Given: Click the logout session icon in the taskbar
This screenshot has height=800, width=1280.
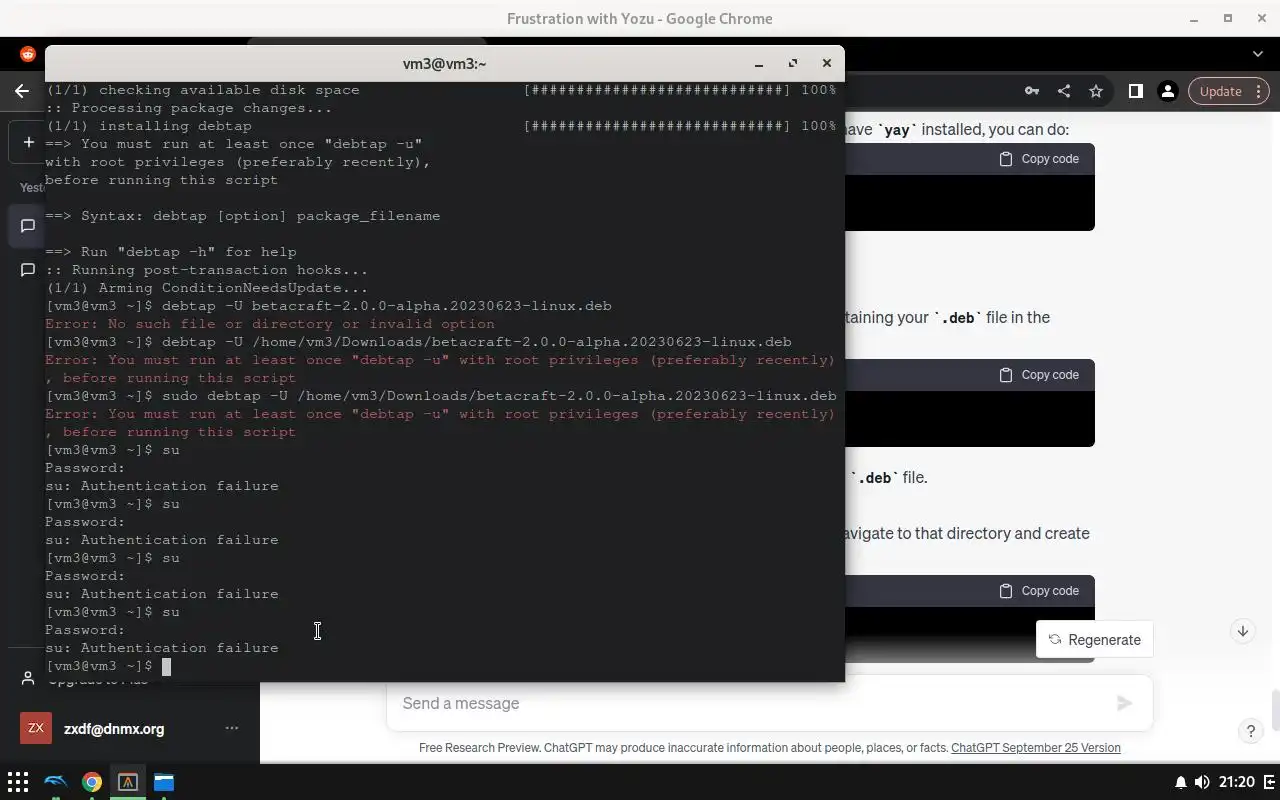Looking at the screenshot, I should point(1268,782).
